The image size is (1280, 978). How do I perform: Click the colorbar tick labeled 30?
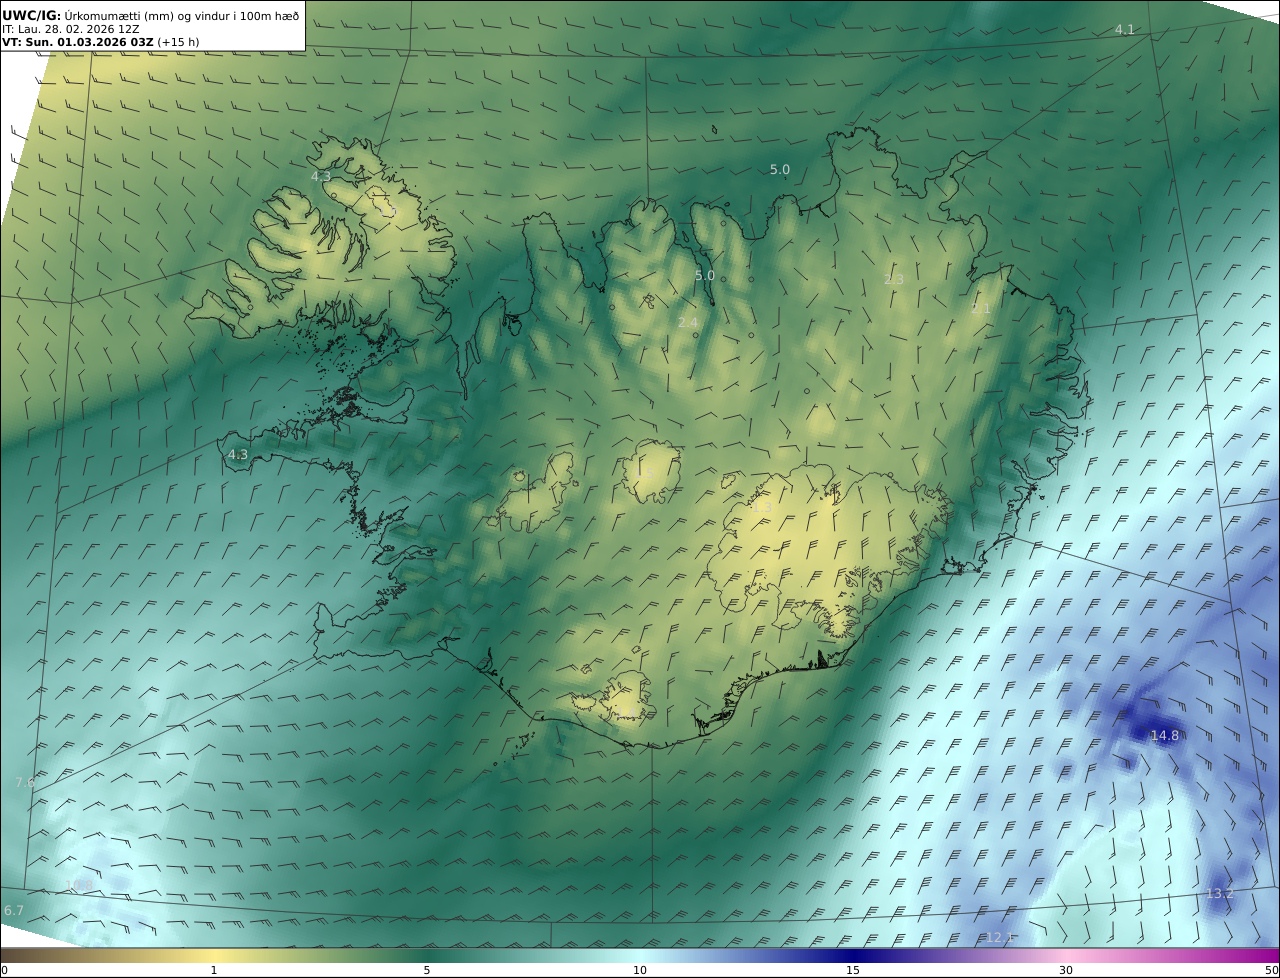pyautogui.click(x=1066, y=970)
